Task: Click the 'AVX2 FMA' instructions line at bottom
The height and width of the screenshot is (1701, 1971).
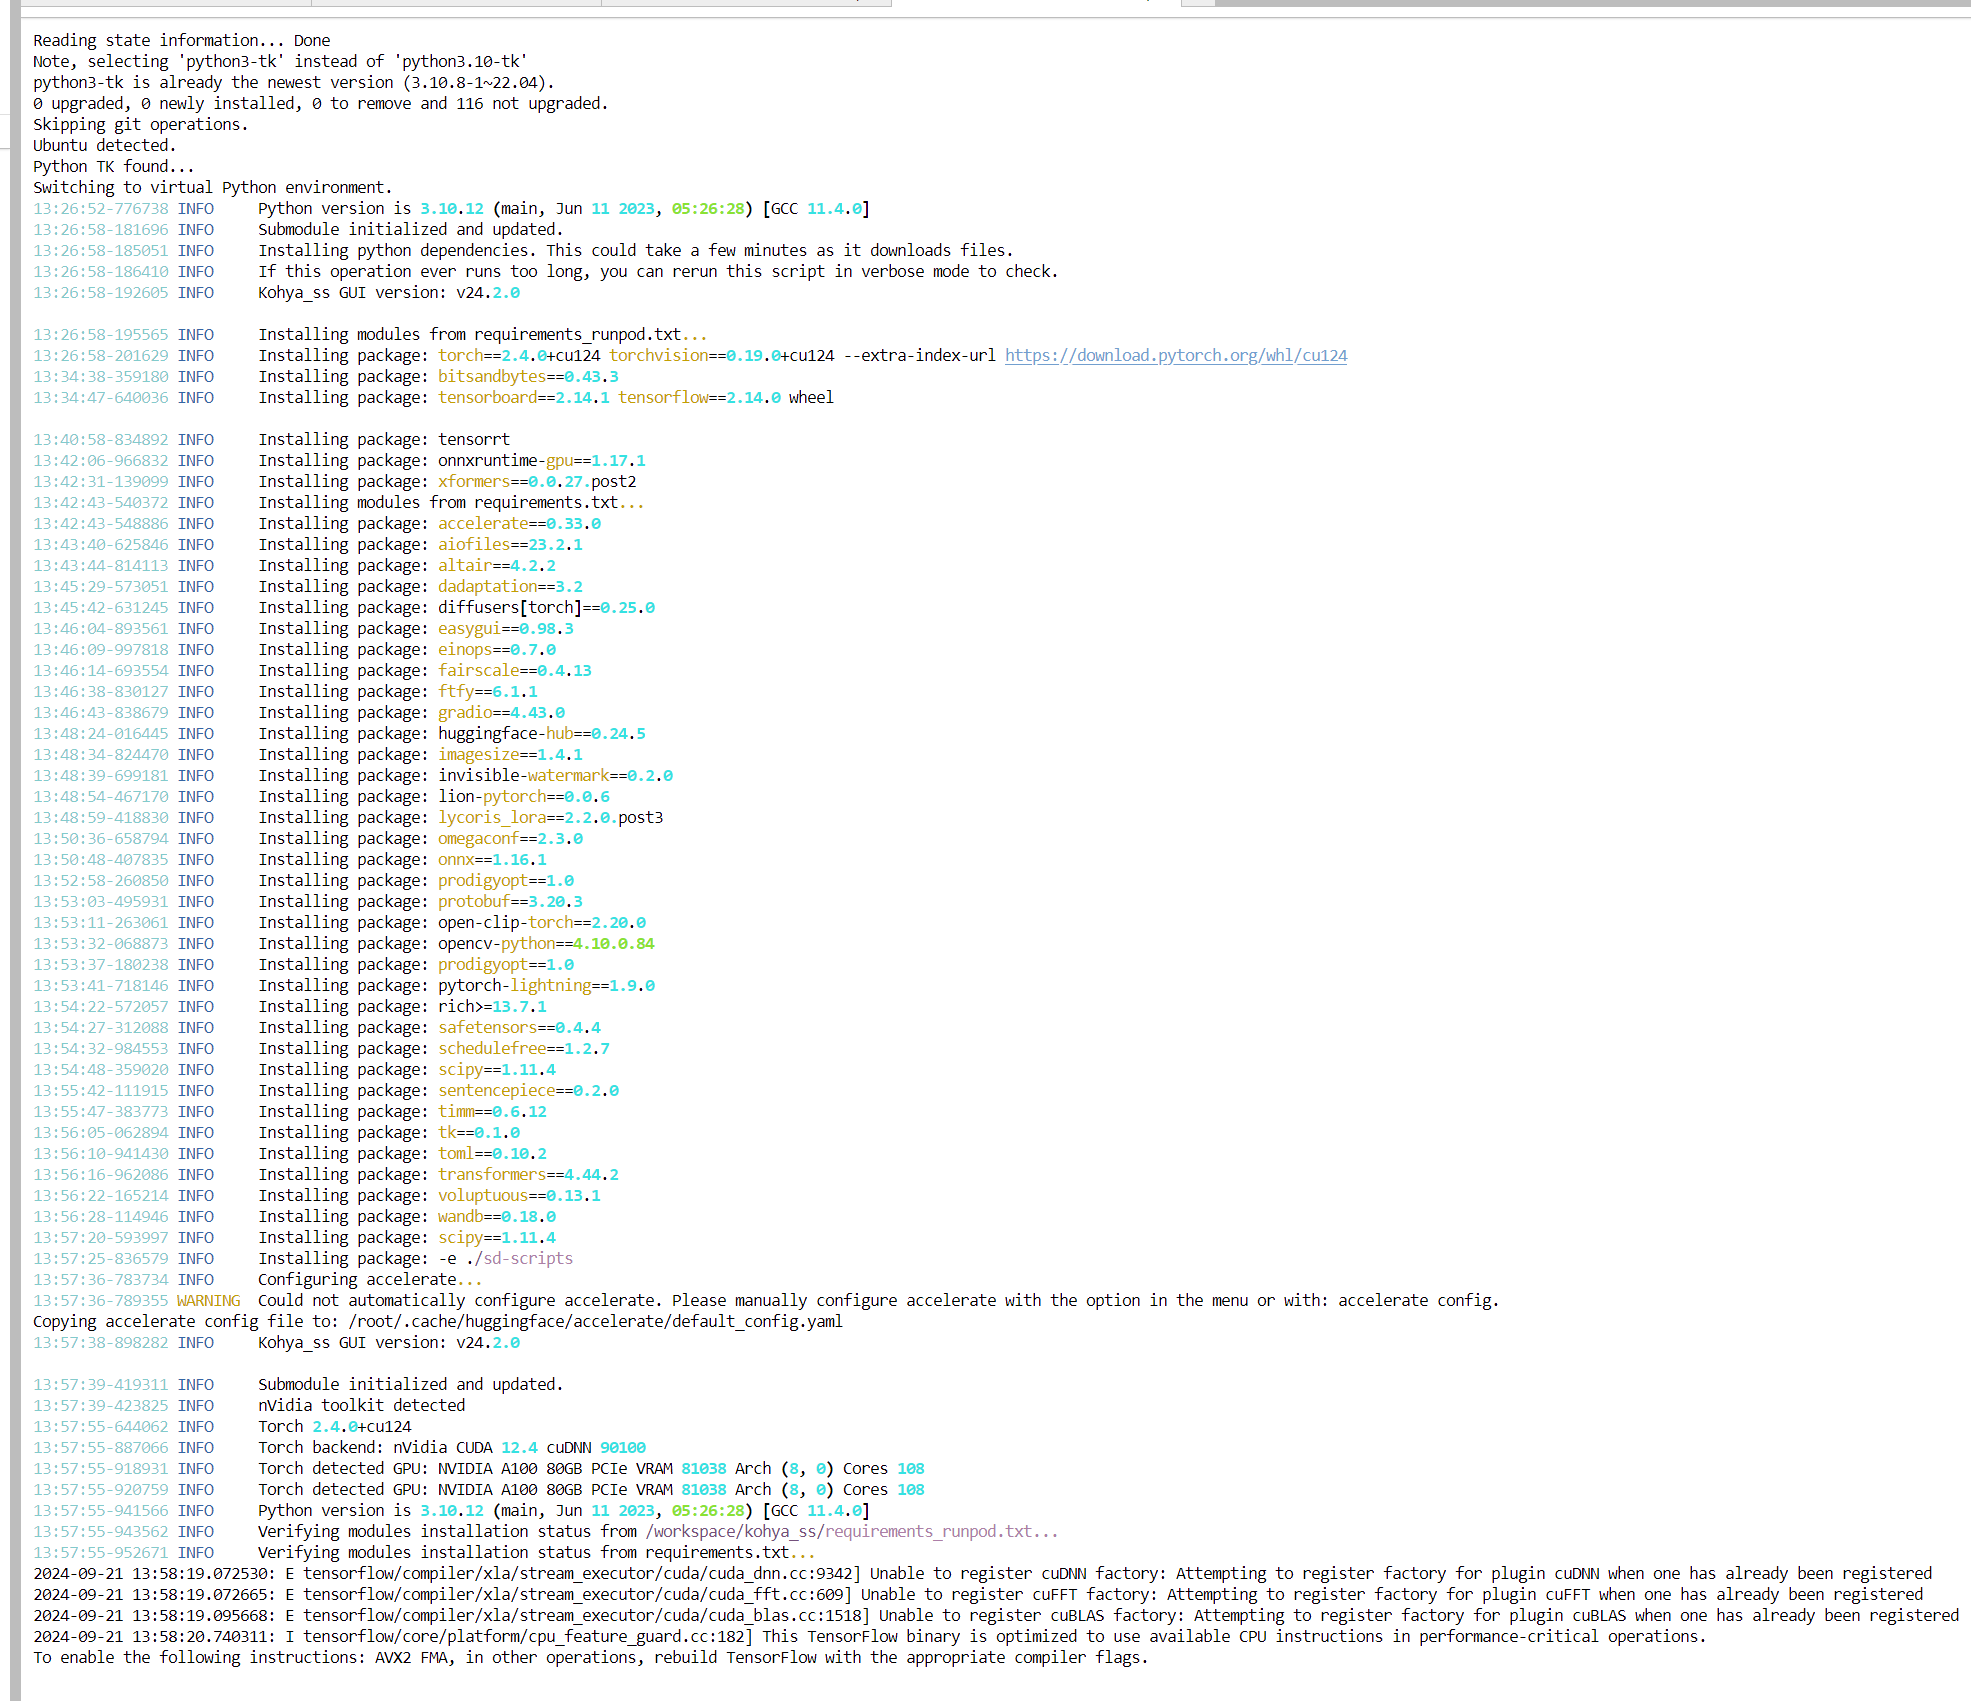Action: pyautogui.click(x=590, y=1657)
